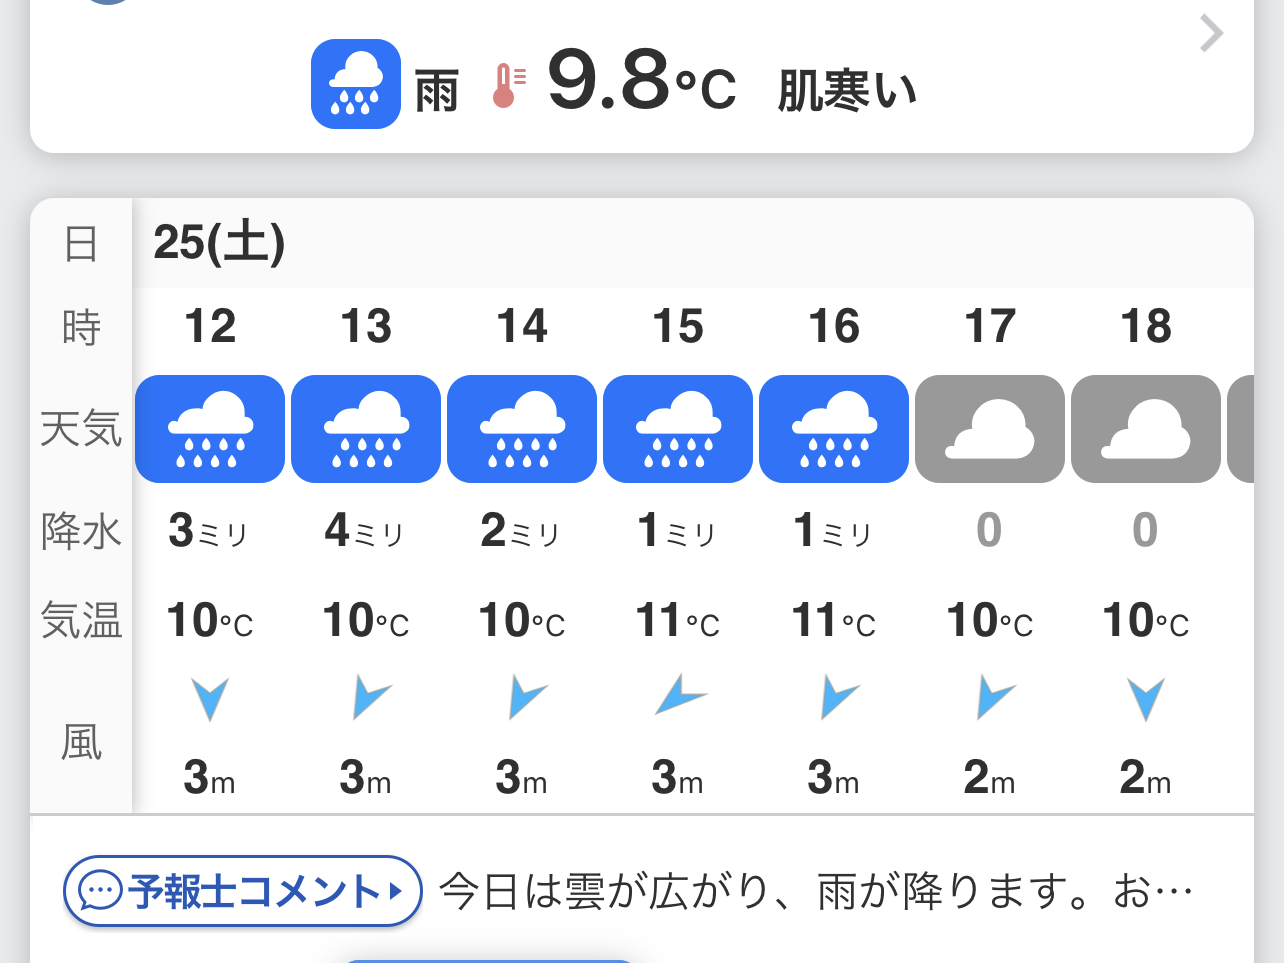Click the cloudy icon for 18 o'clock
Image resolution: width=1284 pixels, height=963 pixels.
coord(1146,429)
